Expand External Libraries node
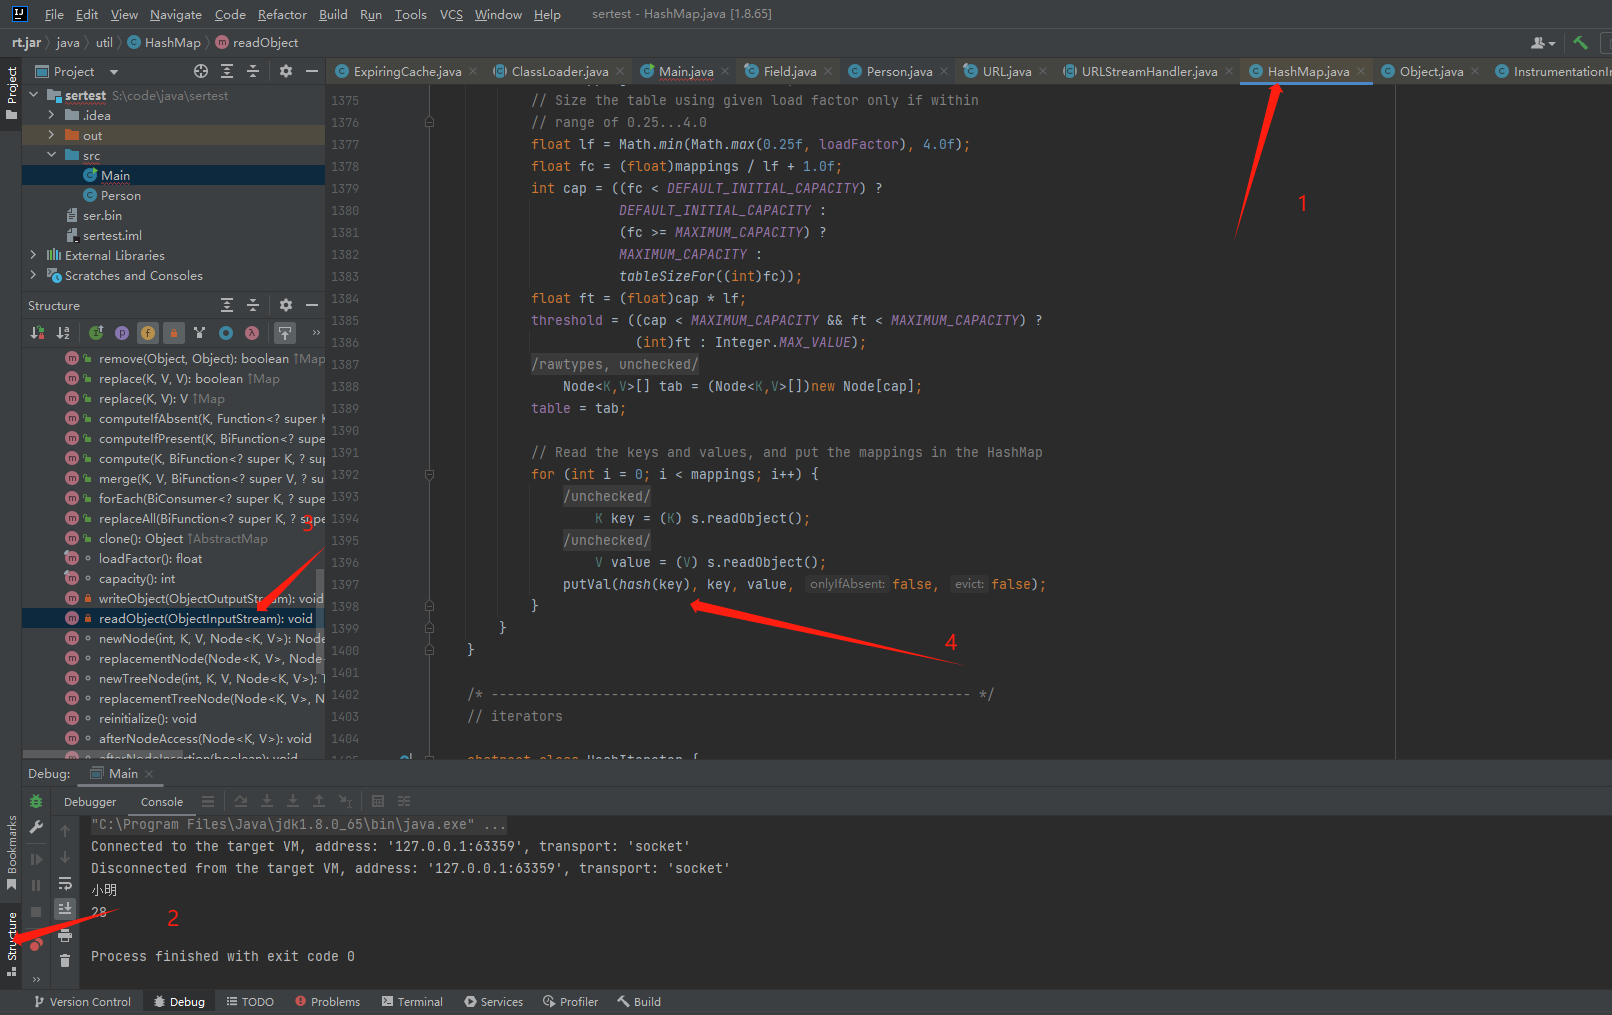This screenshot has height=1015, width=1612. click(34, 255)
